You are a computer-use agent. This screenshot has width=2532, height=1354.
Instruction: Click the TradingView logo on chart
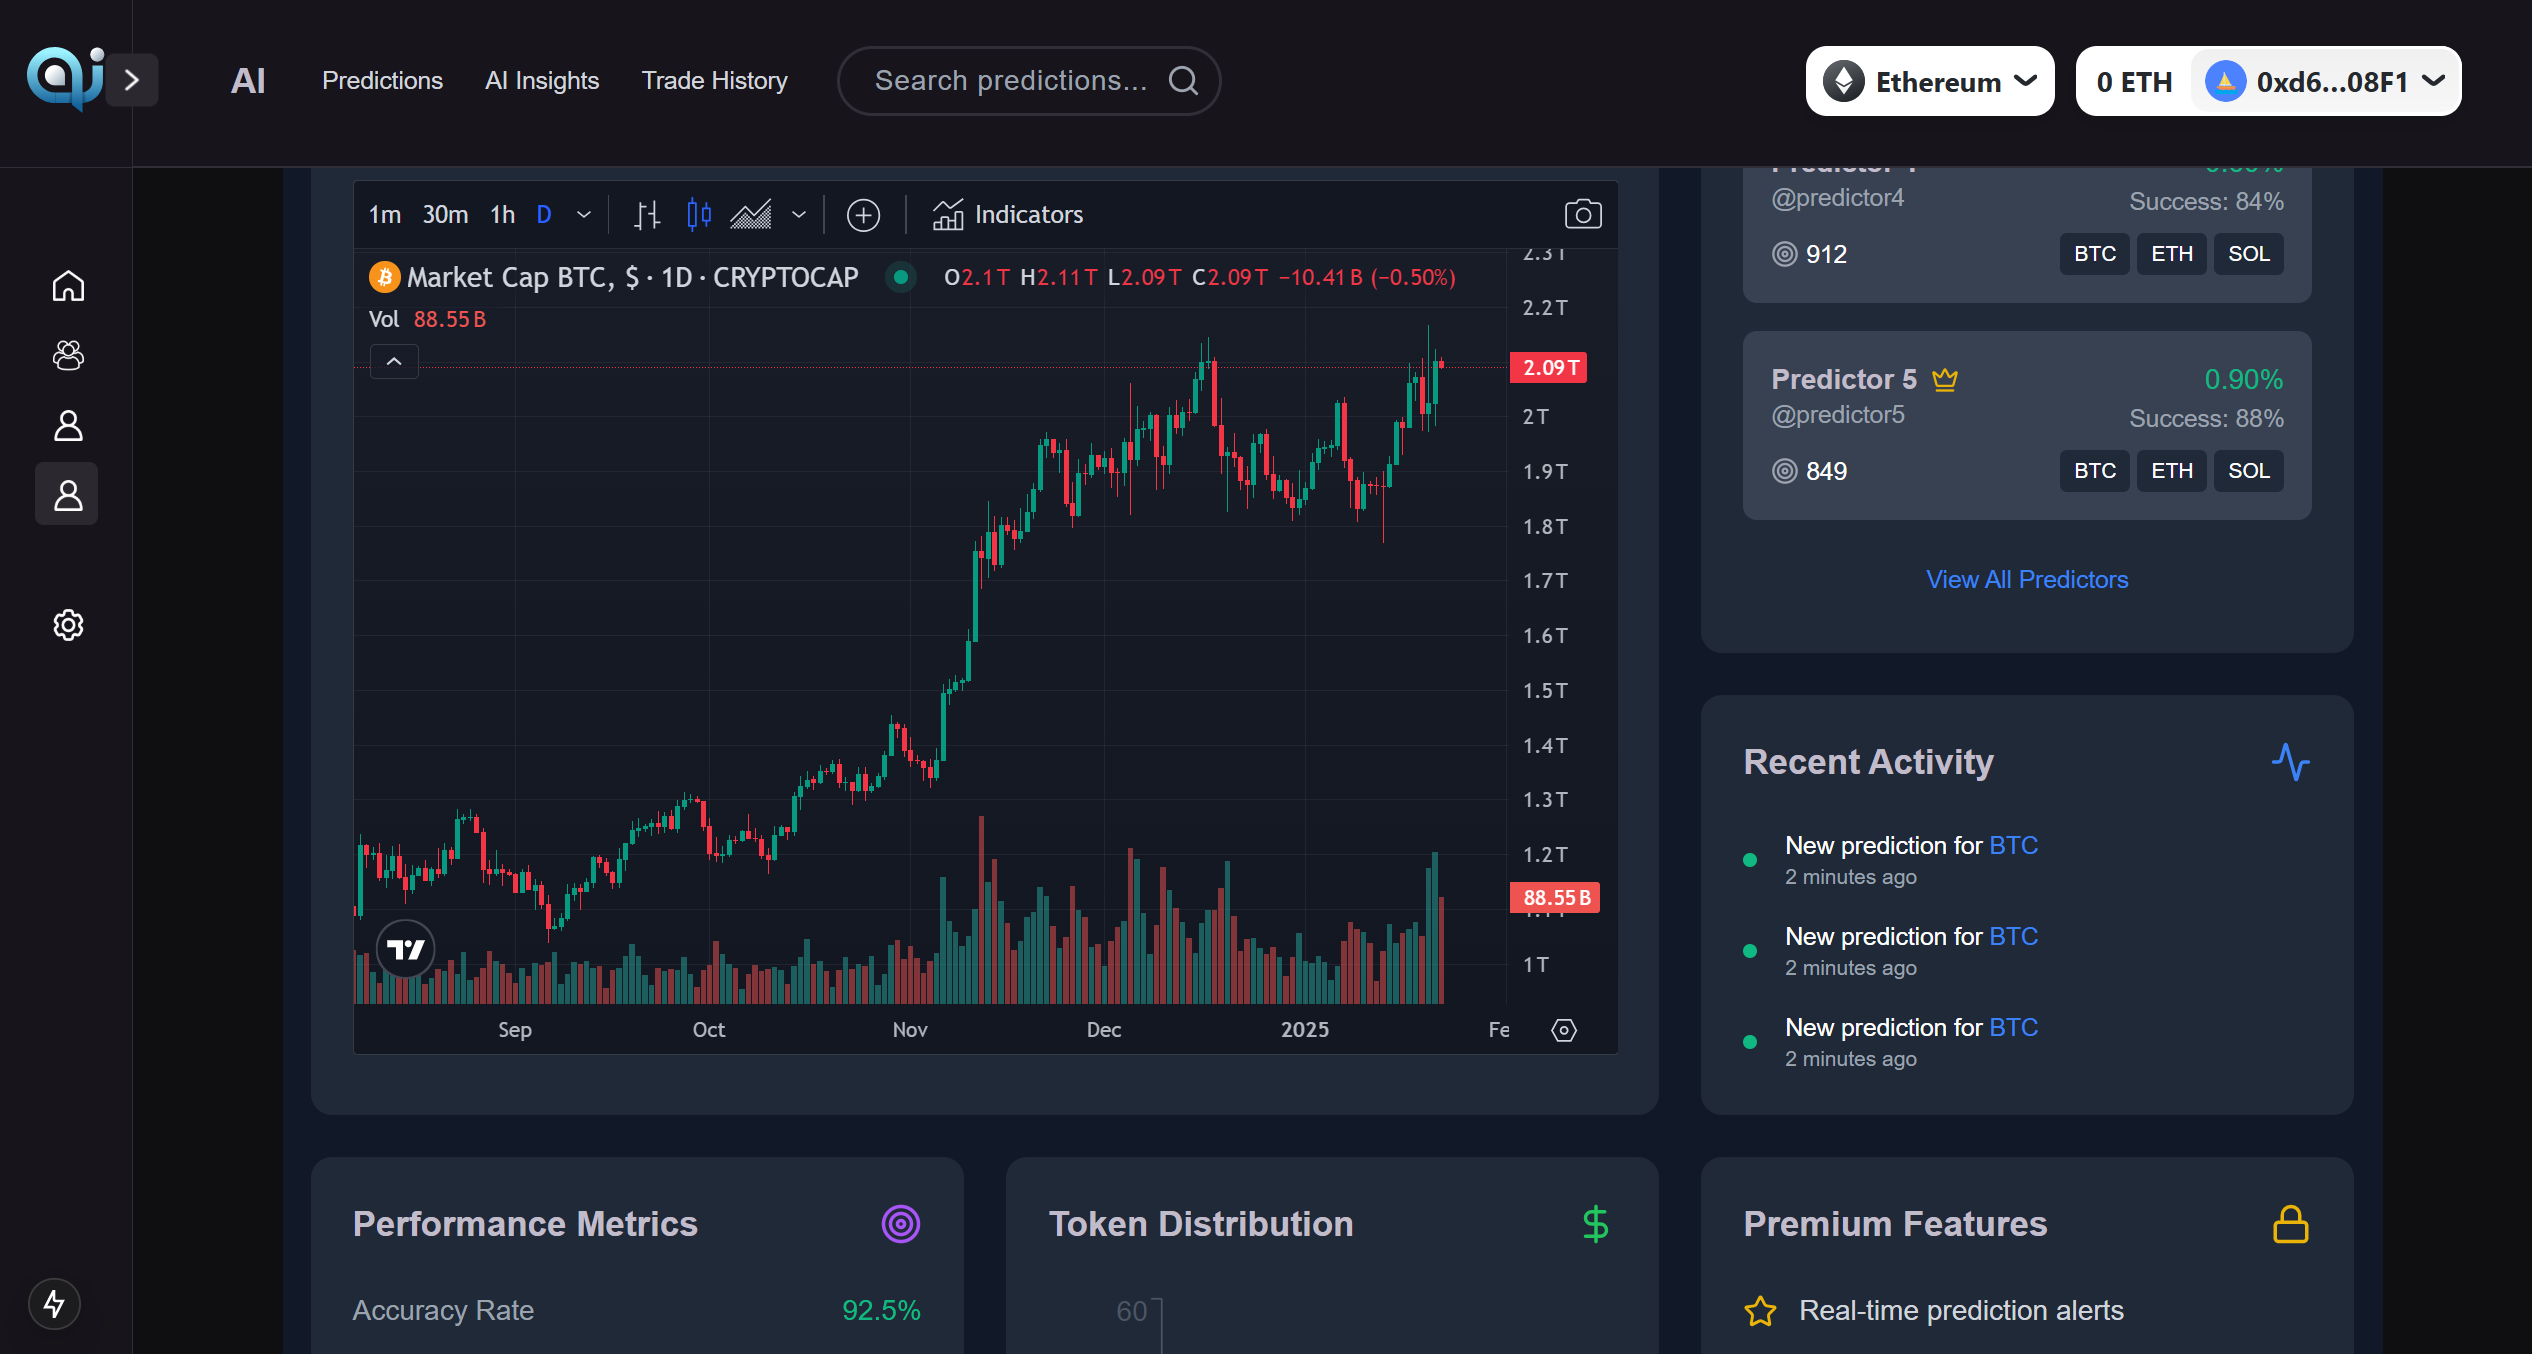pyautogui.click(x=406, y=949)
